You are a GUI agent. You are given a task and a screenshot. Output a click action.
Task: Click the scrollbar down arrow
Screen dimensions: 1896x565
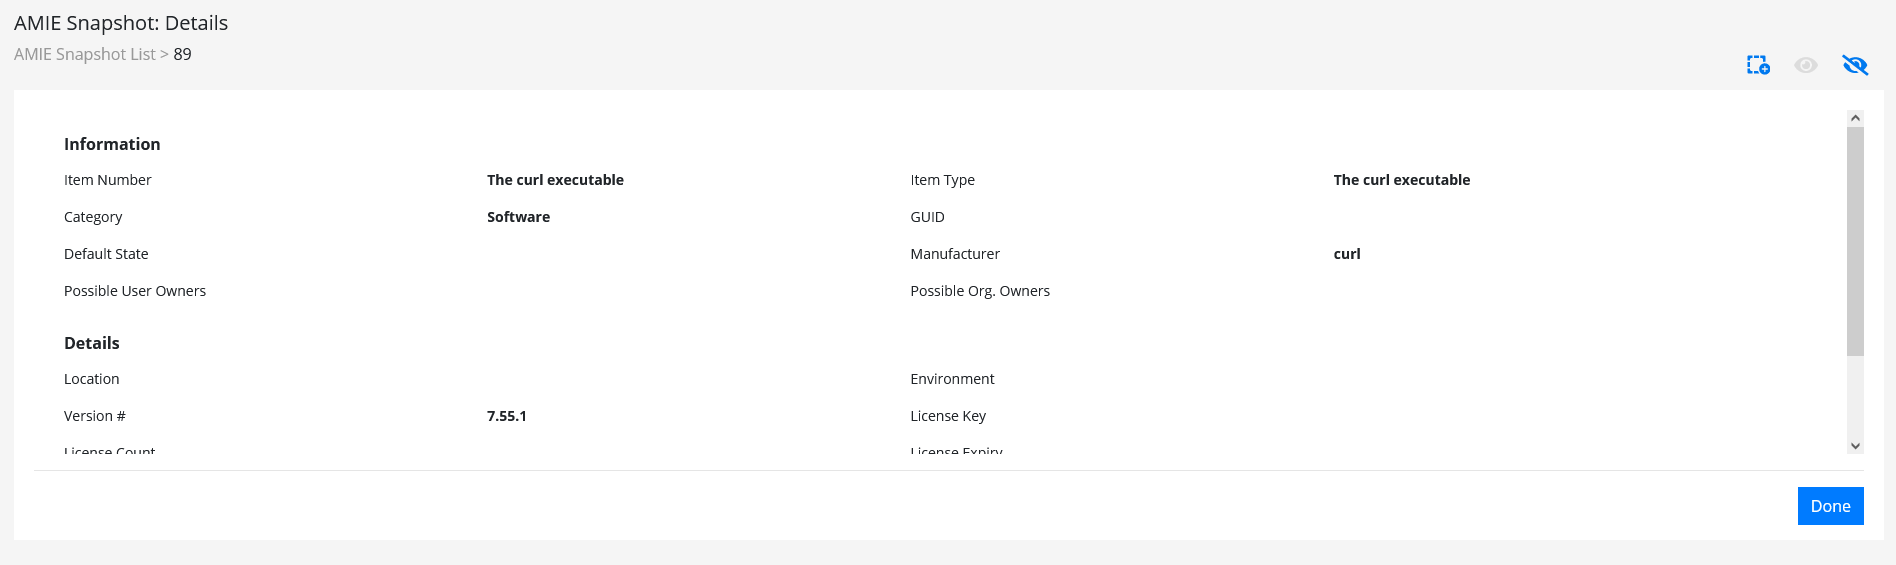click(x=1855, y=446)
